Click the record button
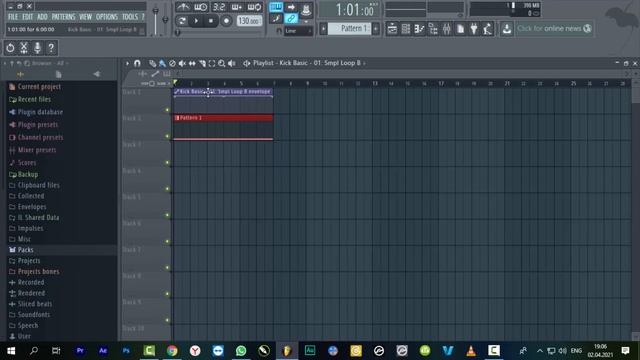The width and height of the screenshot is (640, 360). (x=226, y=20)
